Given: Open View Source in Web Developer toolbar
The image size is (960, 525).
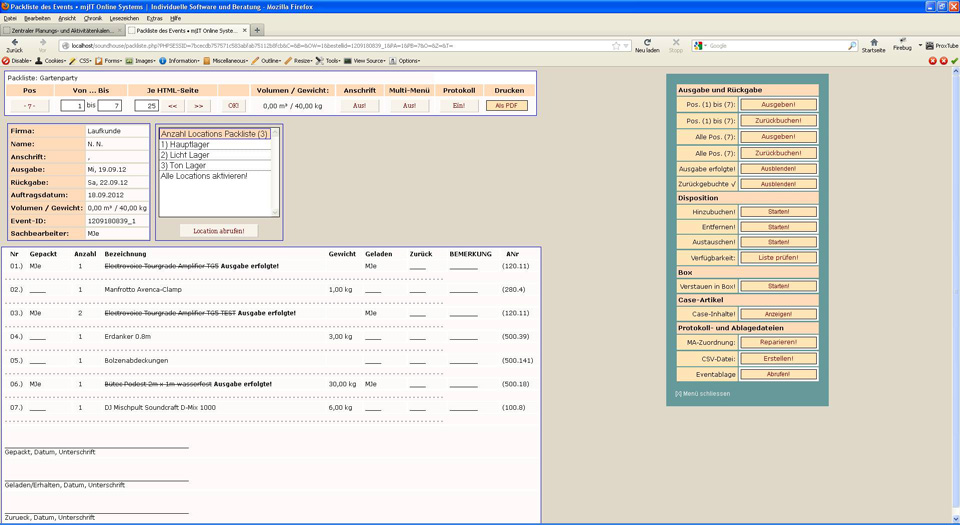Looking at the screenshot, I should click(x=365, y=61).
